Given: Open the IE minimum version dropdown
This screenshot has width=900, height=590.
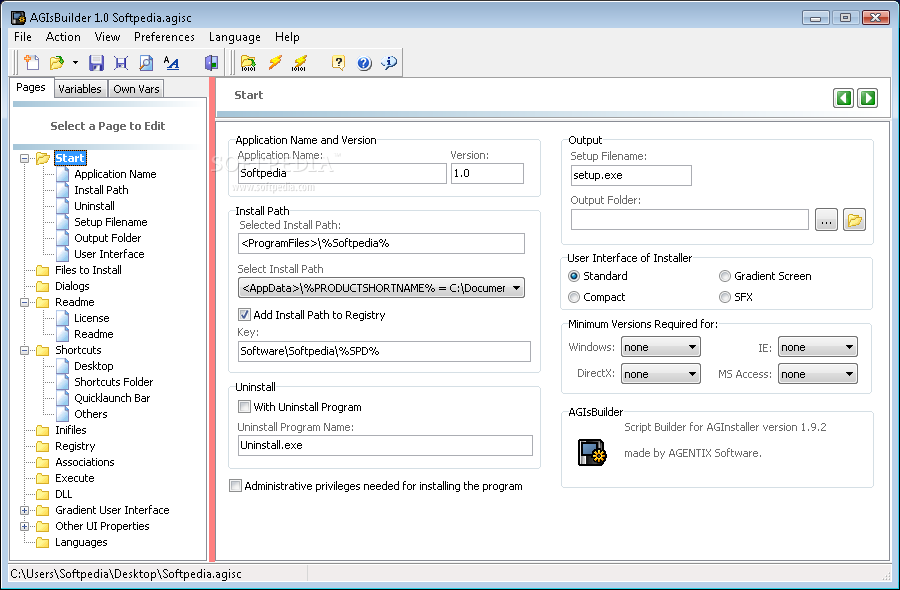Looking at the screenshot, I should (817, 347).
